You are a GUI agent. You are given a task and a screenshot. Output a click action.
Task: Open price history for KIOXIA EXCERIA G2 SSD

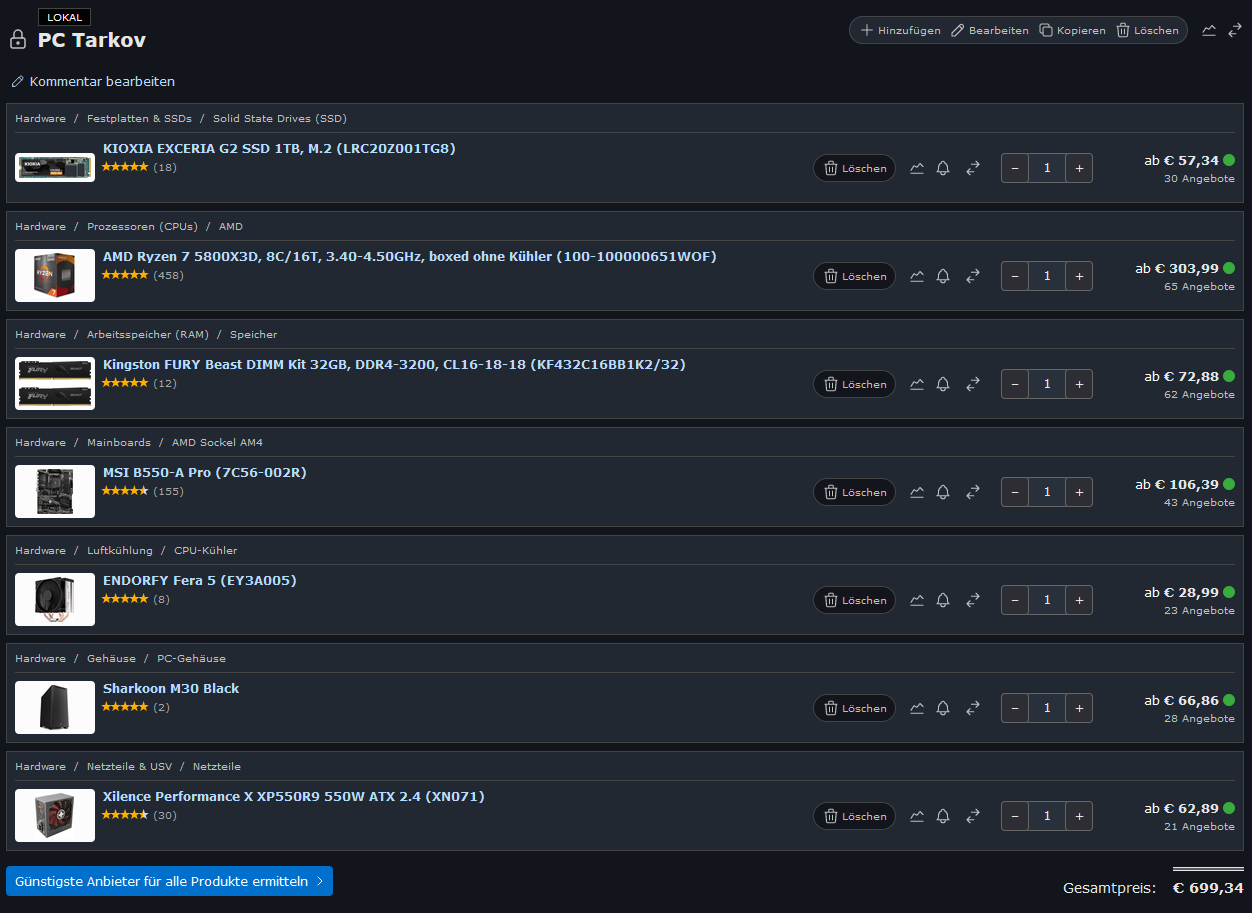917,168
